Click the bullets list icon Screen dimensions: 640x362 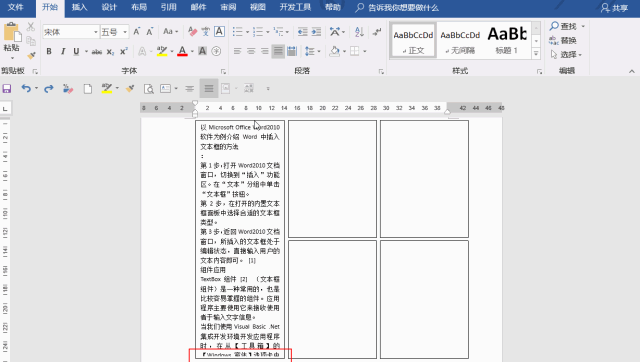(x=238, y=31)
